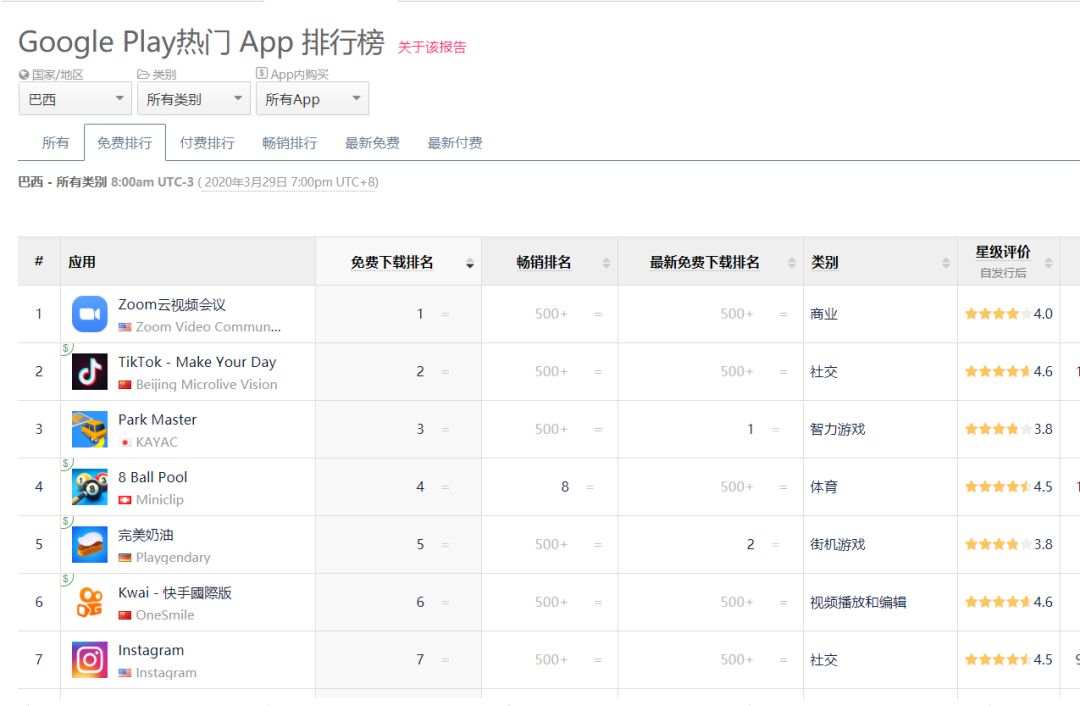This screenshot has height=706, width=1080.
Task: Select the Kwai app icon
Action: coord(89,602)
